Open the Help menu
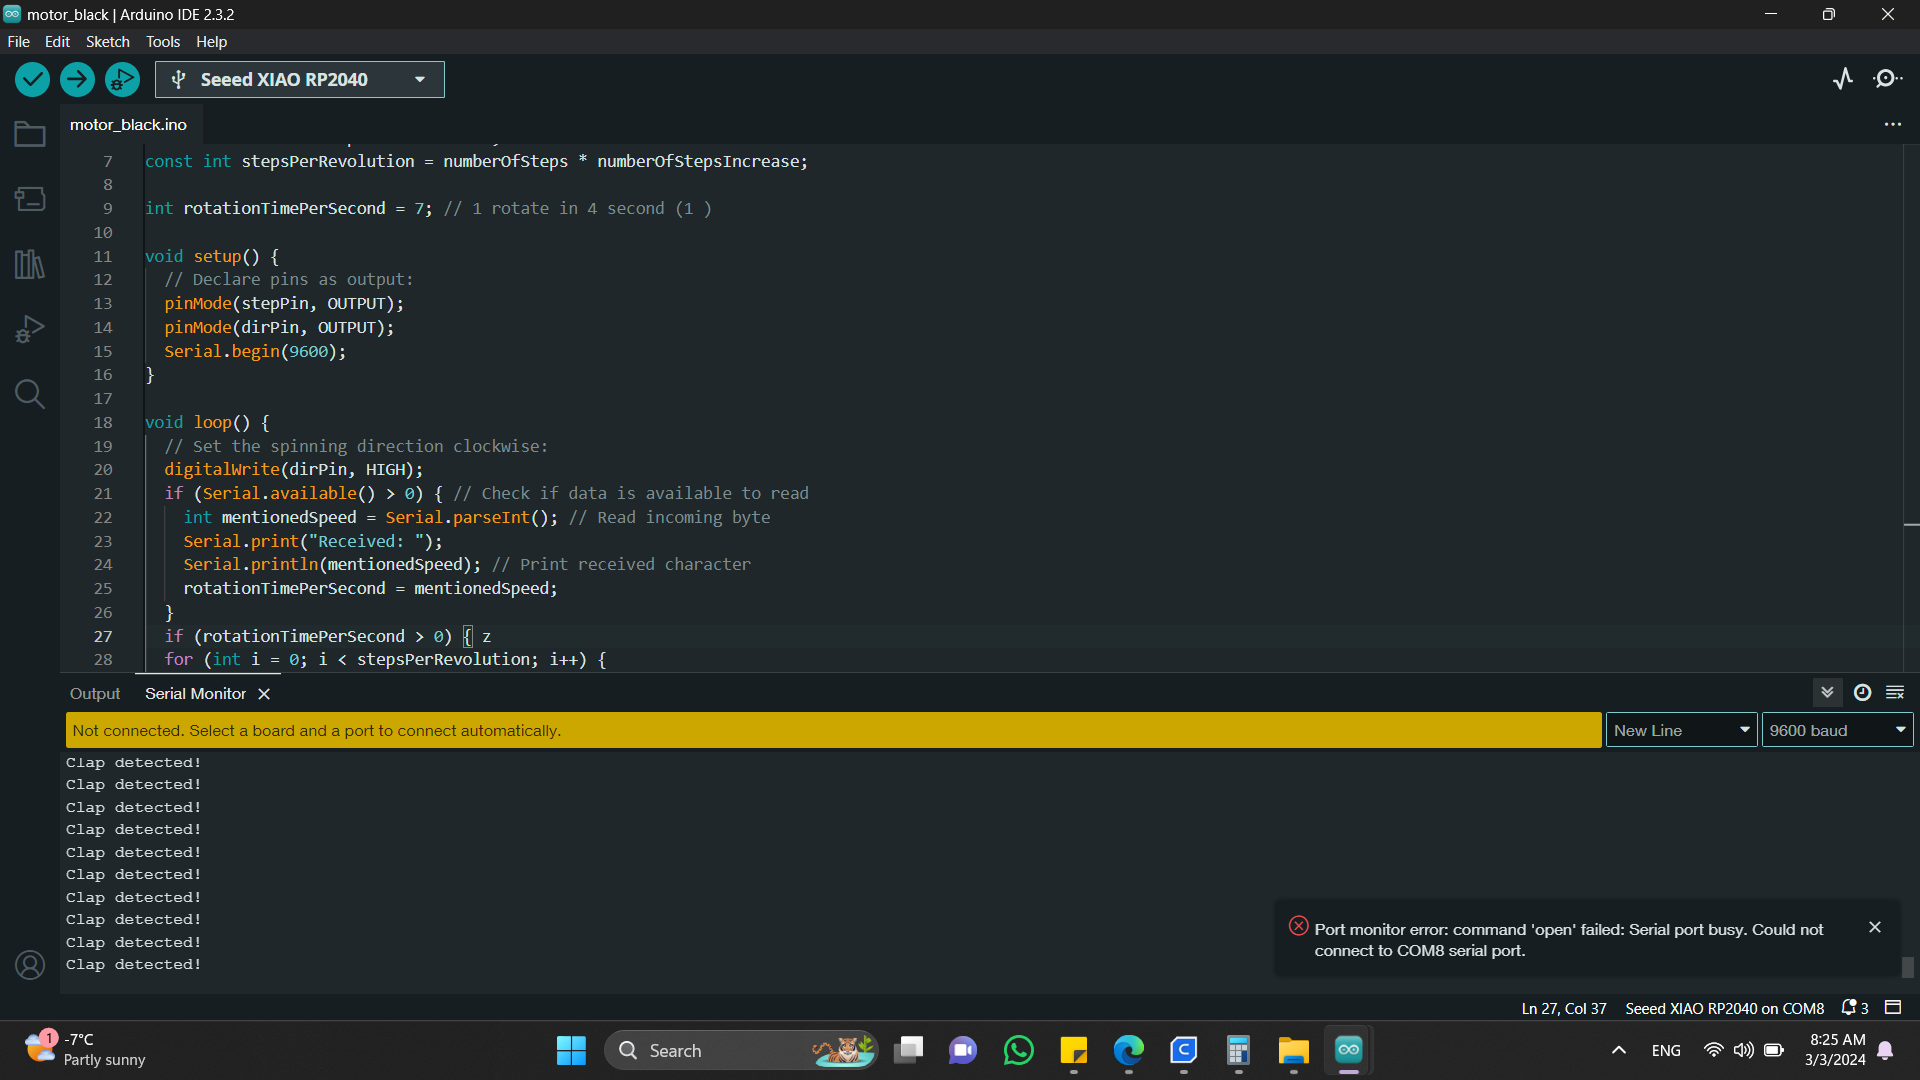The width and height of the screenshot is (1920, 1080). click(211, 42)
